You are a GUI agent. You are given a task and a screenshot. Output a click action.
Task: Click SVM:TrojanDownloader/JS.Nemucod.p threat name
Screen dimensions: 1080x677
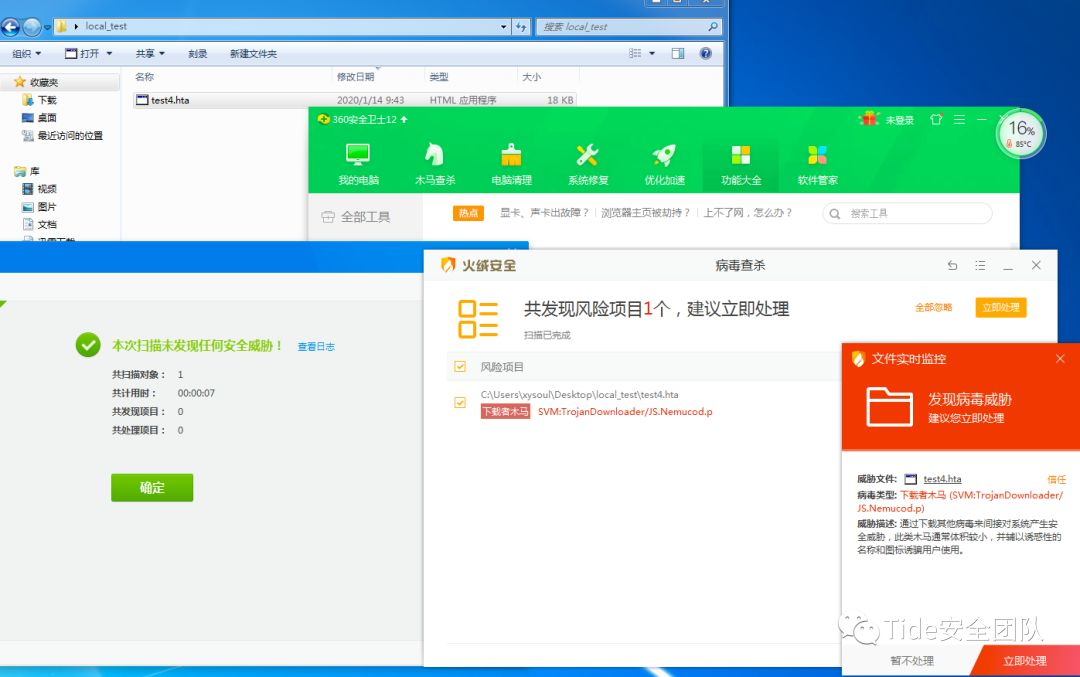(625, 412)
